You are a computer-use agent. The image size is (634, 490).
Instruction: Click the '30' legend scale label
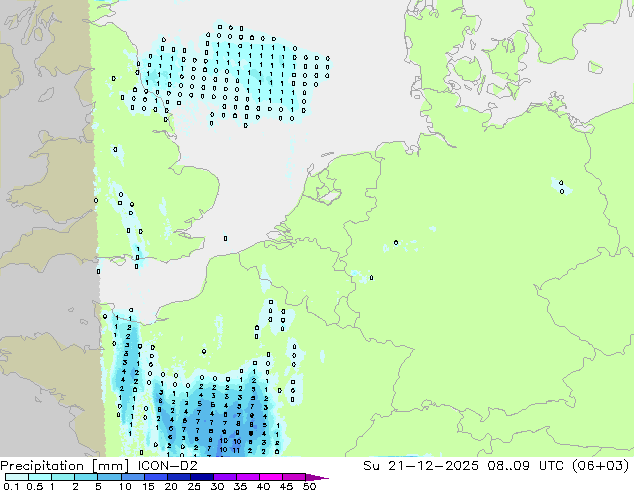coord(217,486)
